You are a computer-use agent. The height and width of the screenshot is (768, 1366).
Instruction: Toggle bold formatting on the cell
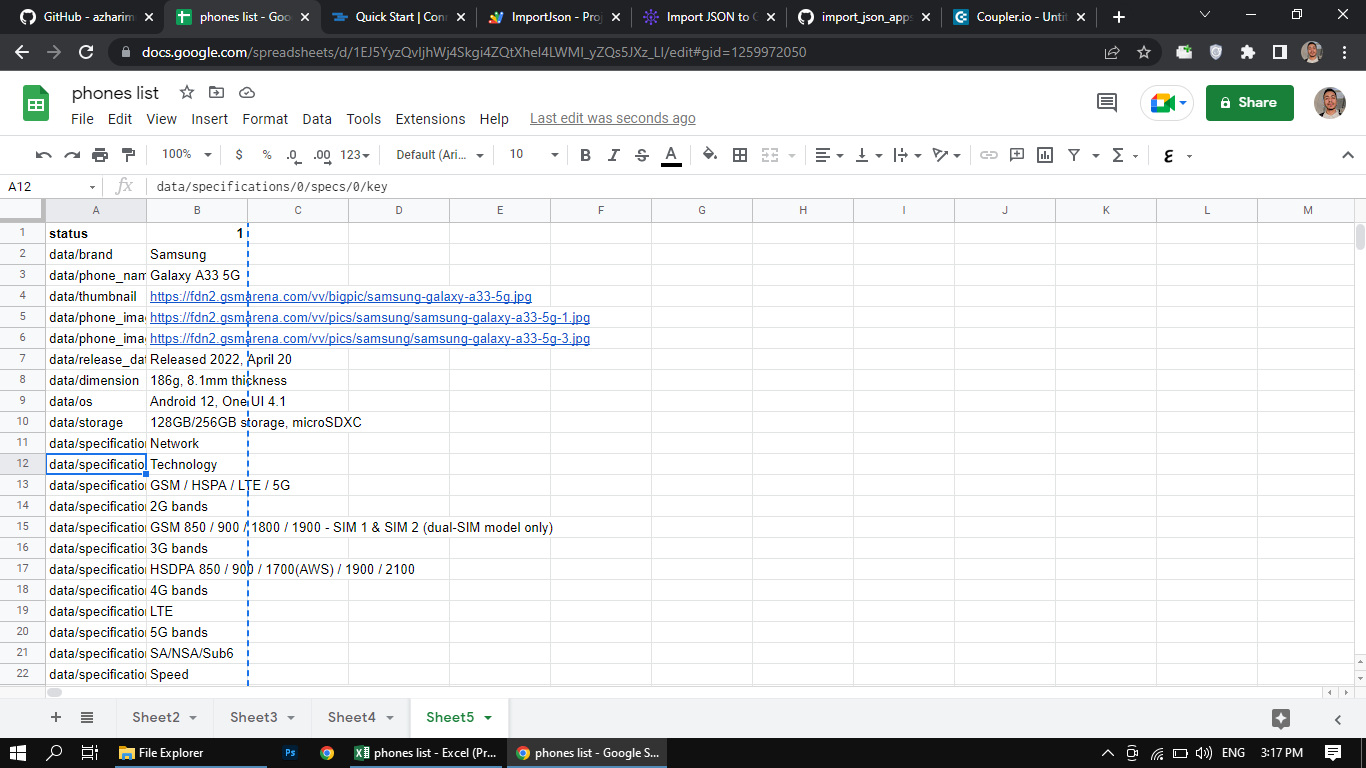click(x=583, y=155)
